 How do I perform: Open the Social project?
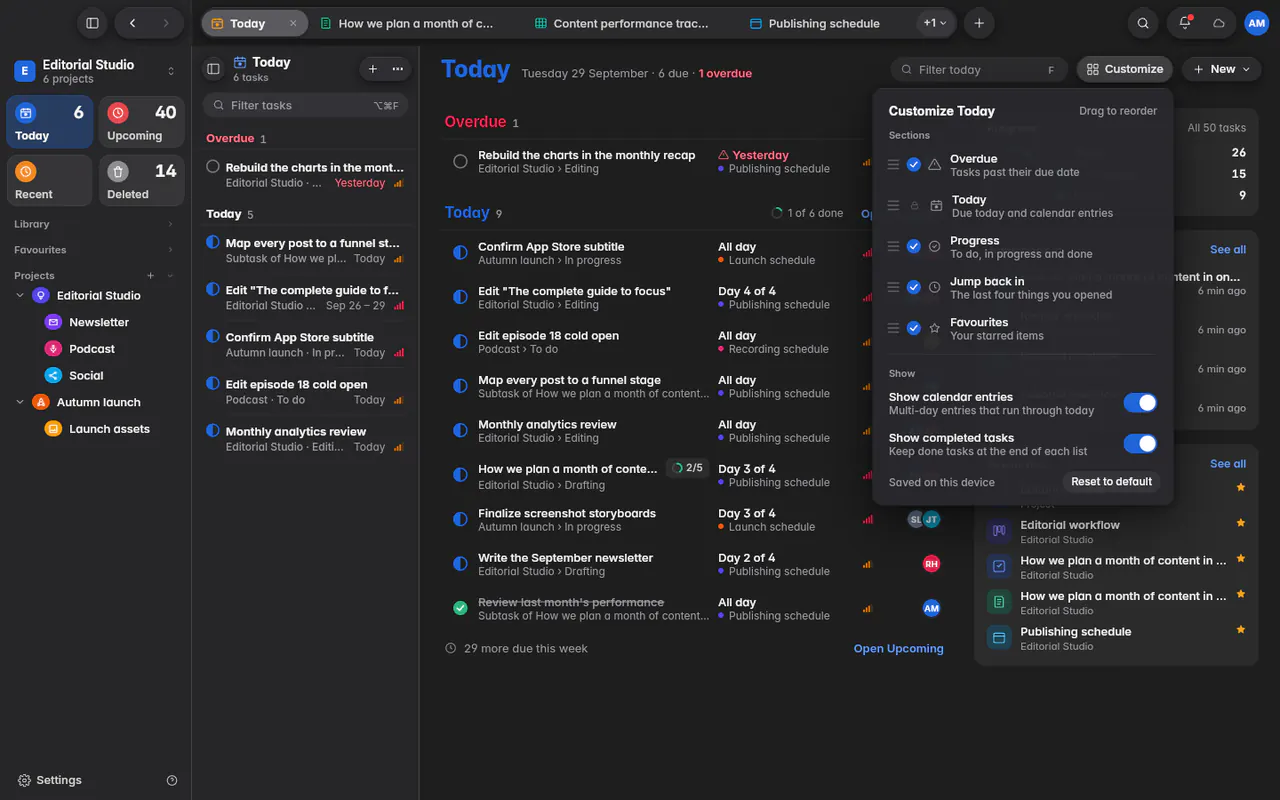pyautogui.click(x=86, y=376)
